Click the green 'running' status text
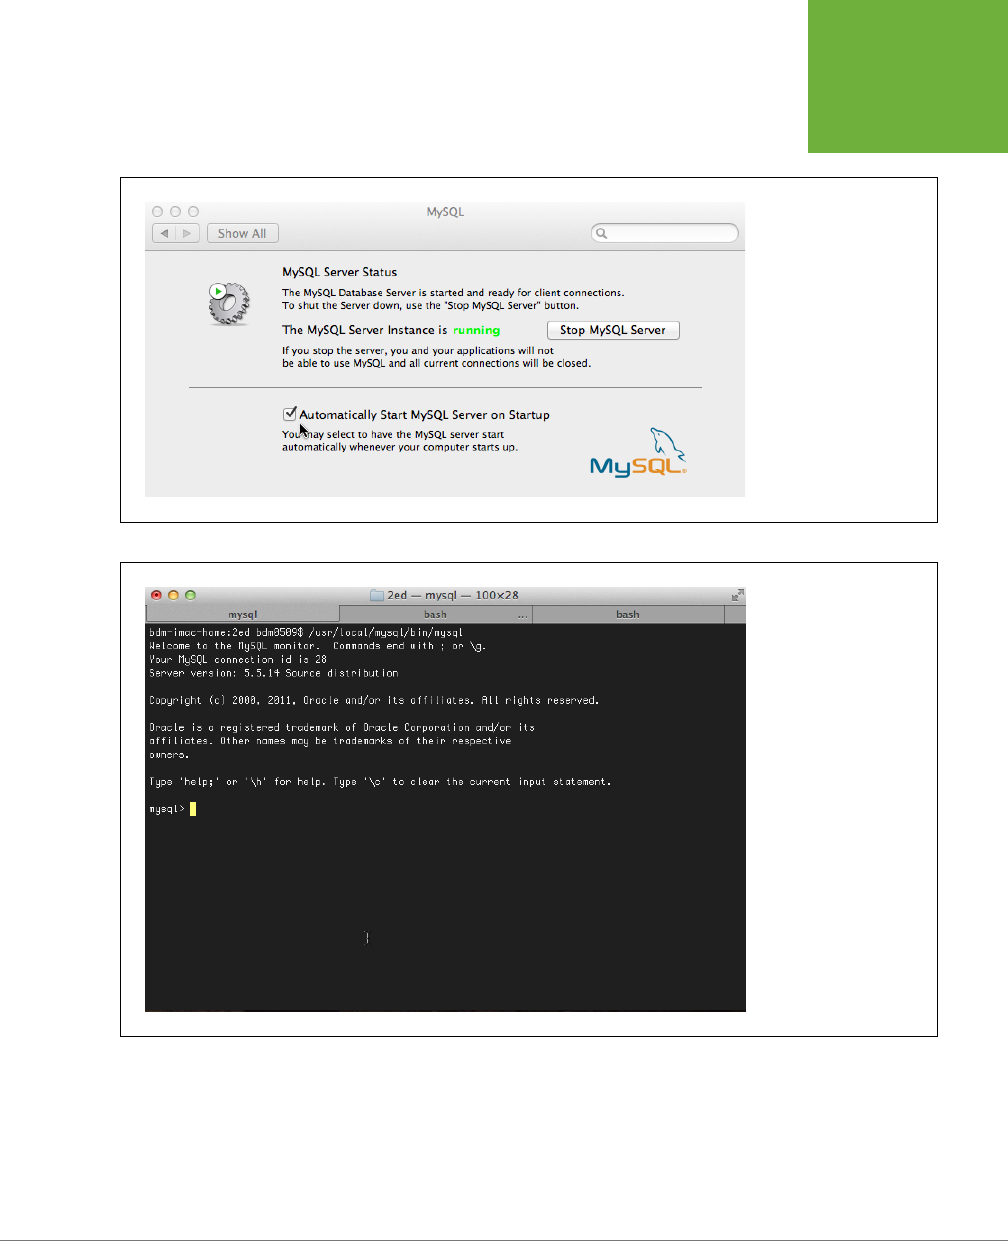This screenshot has width=1008, height=1241. [x=476, y=330]
